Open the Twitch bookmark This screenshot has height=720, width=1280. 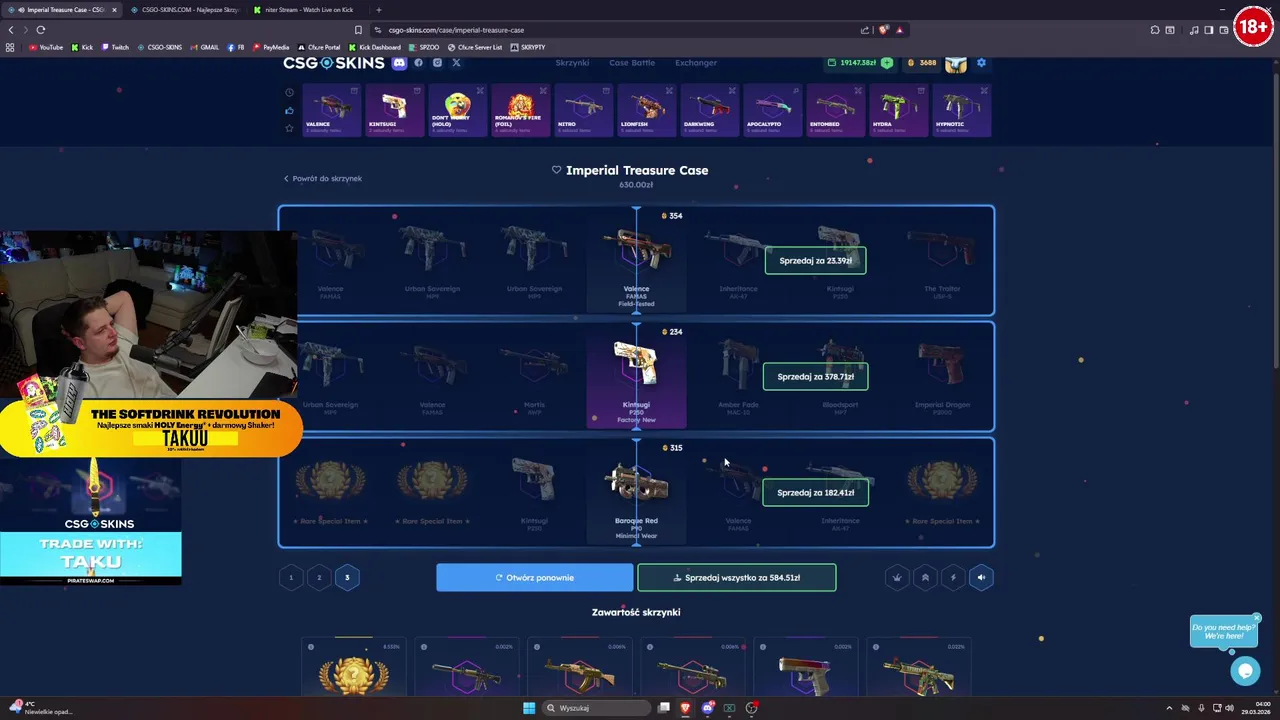coord(115,47)
